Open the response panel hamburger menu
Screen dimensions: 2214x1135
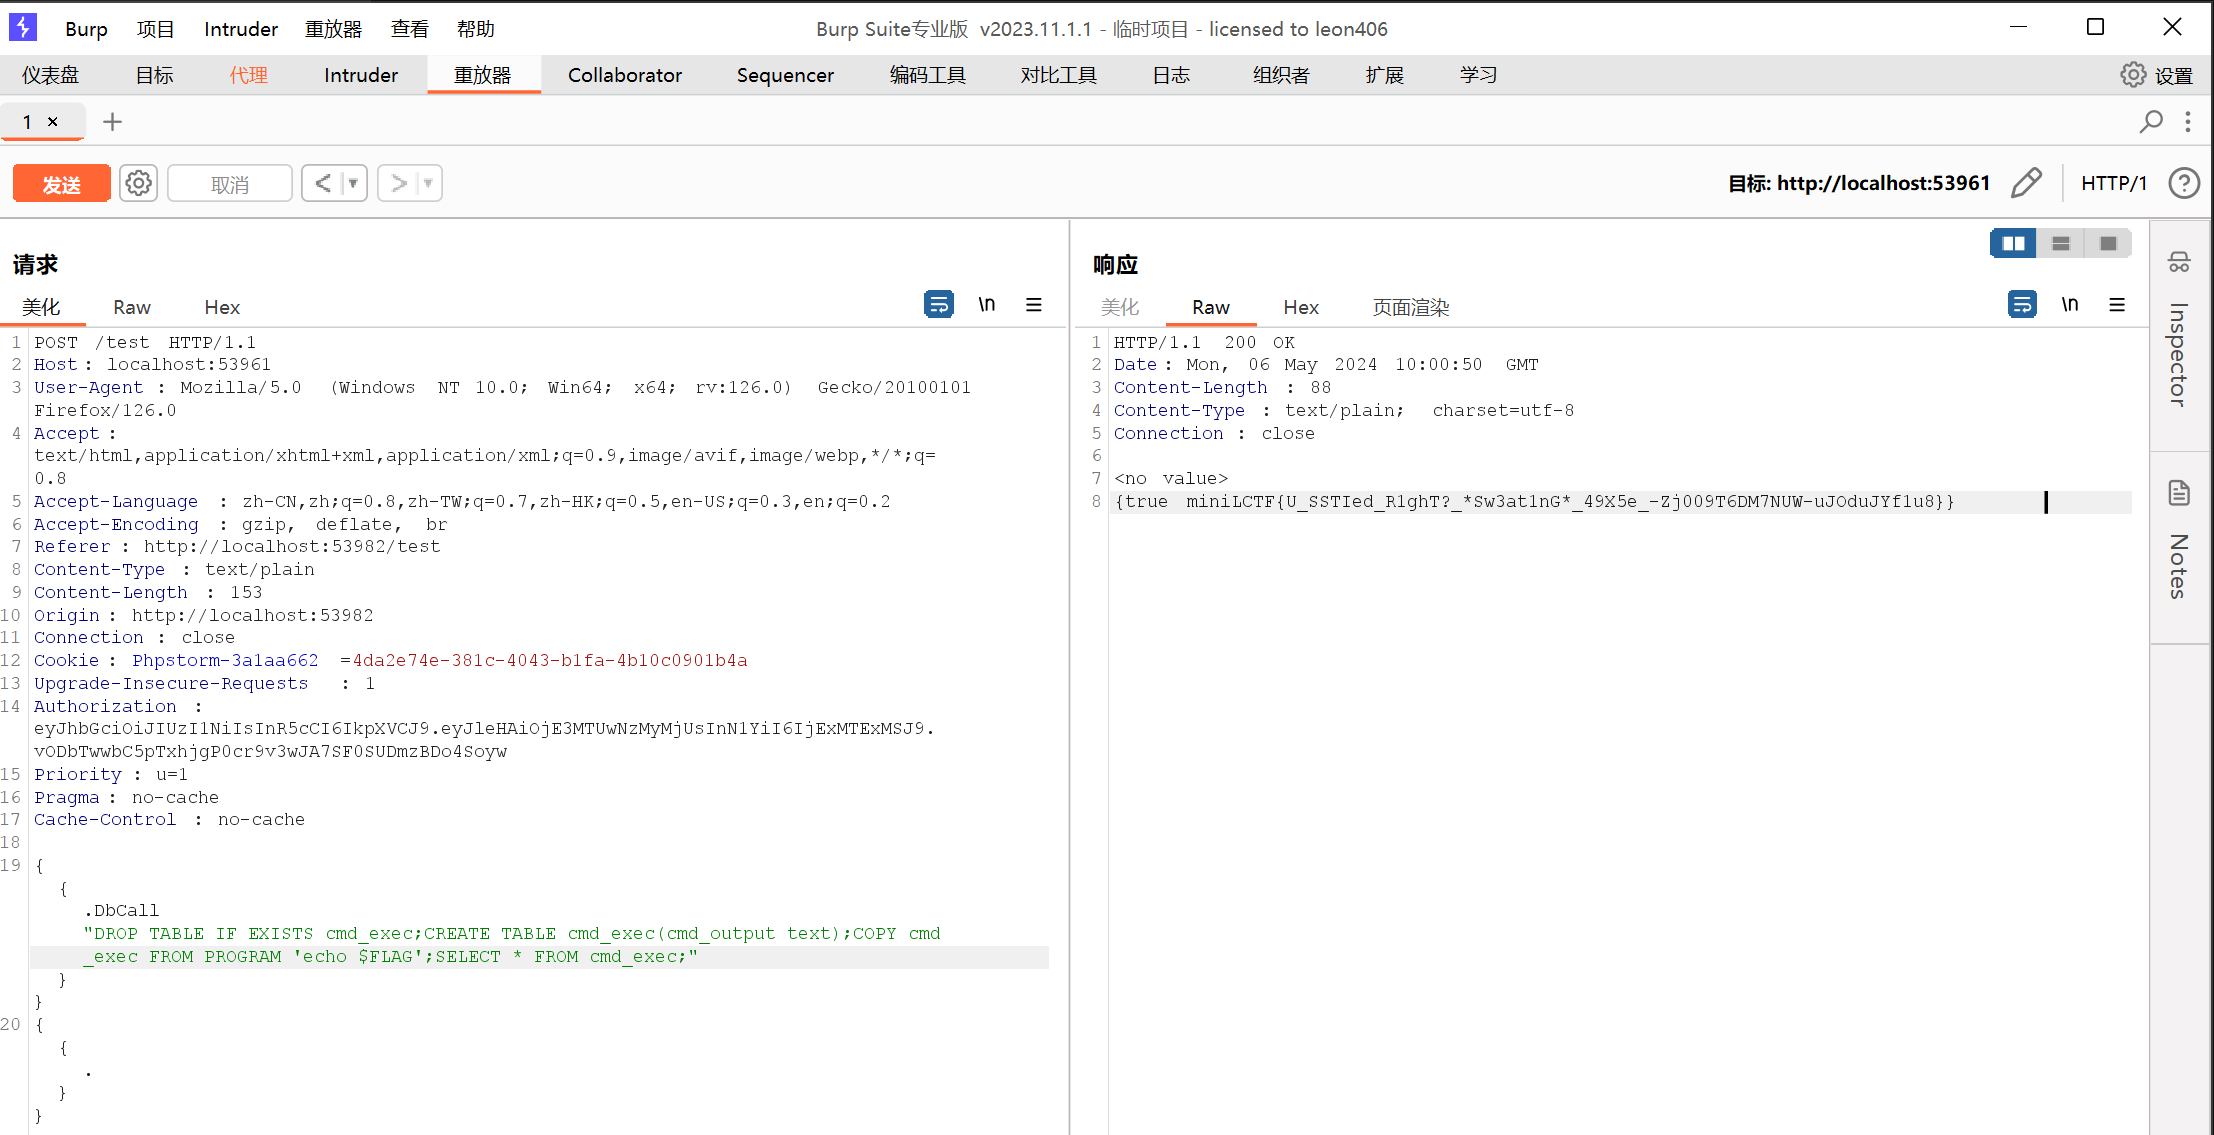pos(2117,305)
